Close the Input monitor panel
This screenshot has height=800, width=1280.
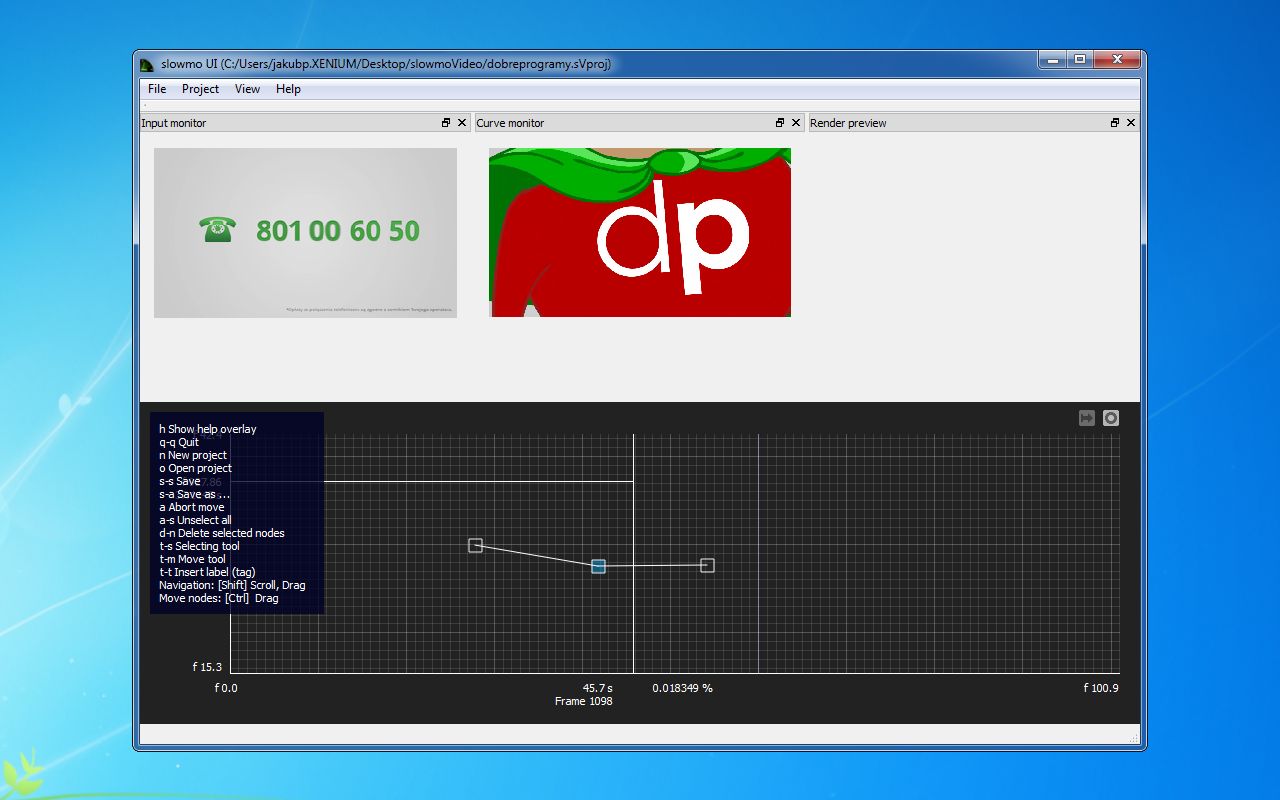coord(462,123)
